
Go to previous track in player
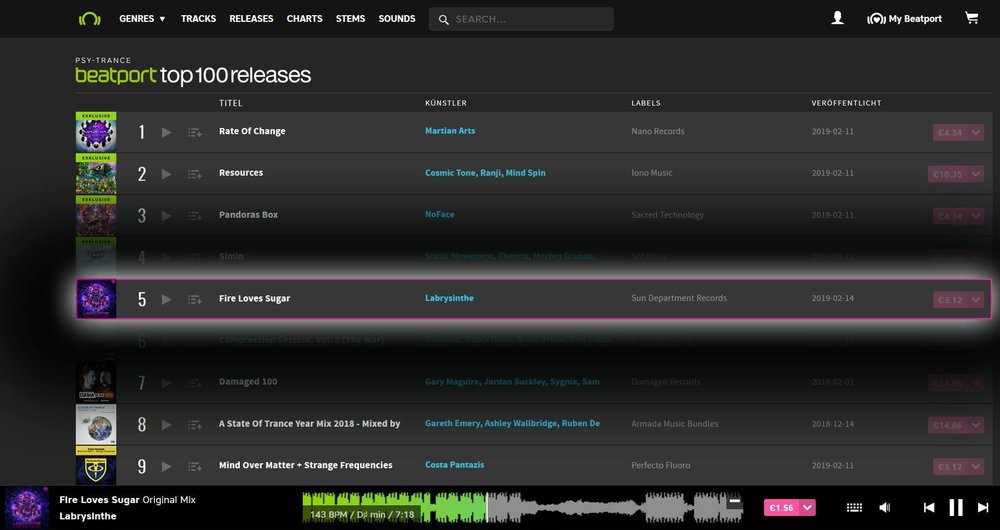929,508
